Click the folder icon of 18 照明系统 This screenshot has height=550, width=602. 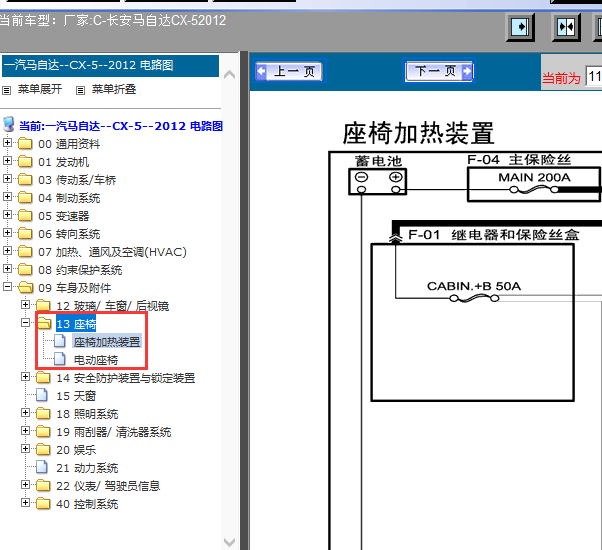[43, 413]
